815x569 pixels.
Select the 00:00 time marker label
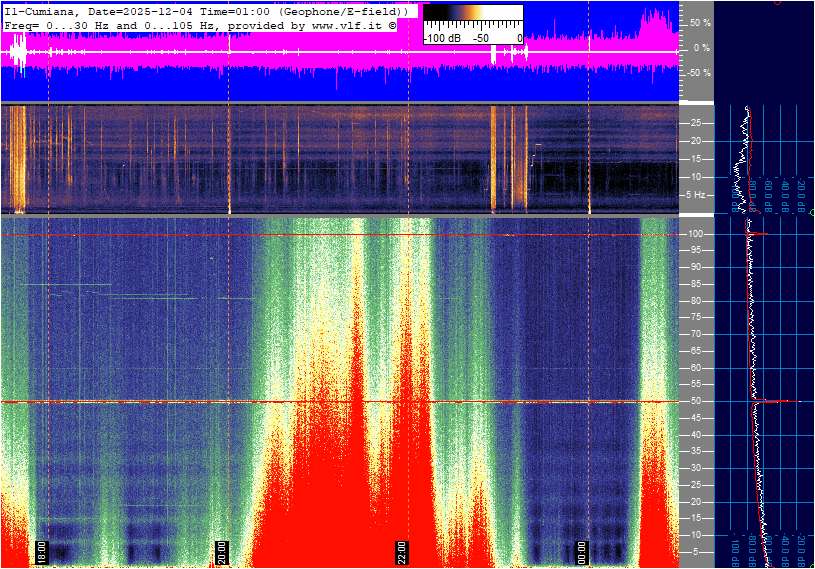(581, 552)
